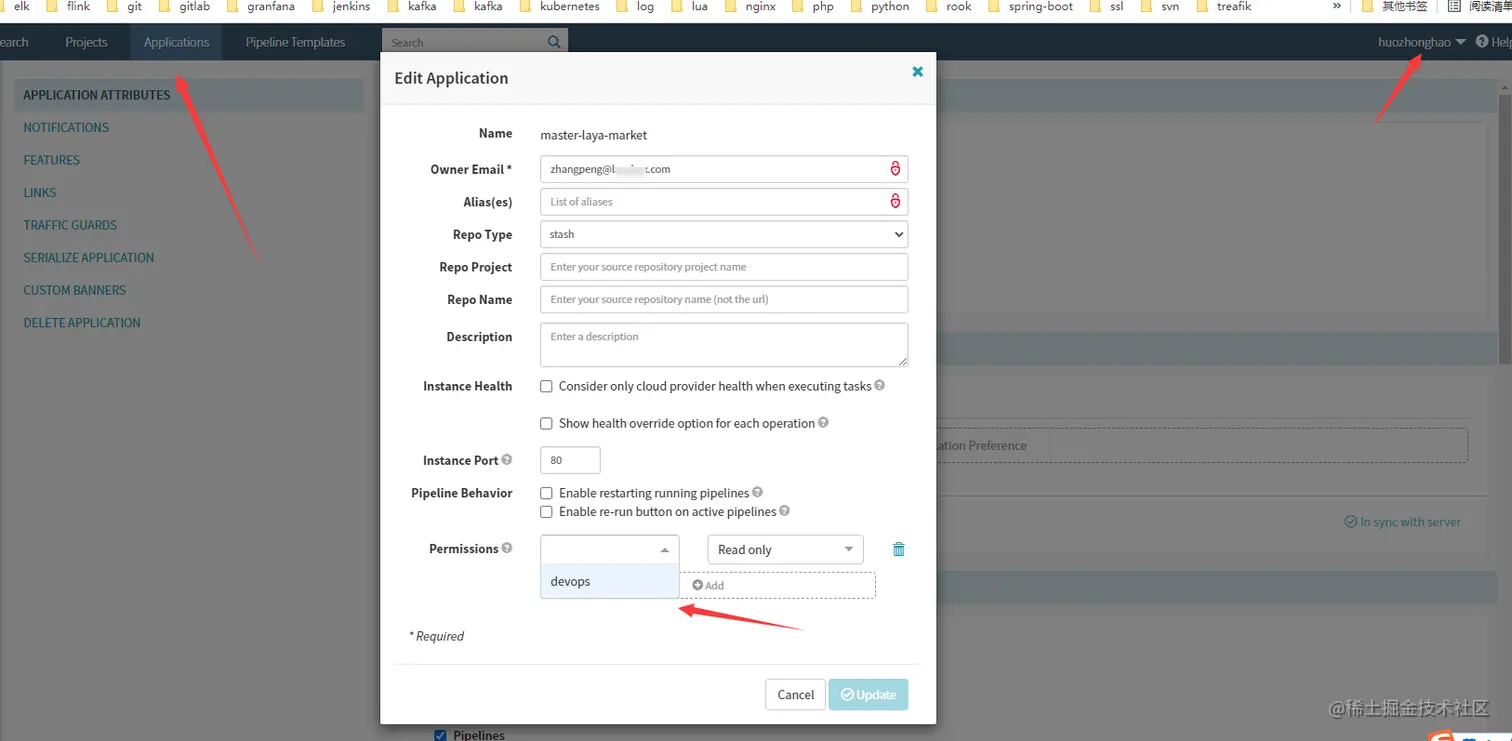Click the Add permission button

click(x=708, y=585)
